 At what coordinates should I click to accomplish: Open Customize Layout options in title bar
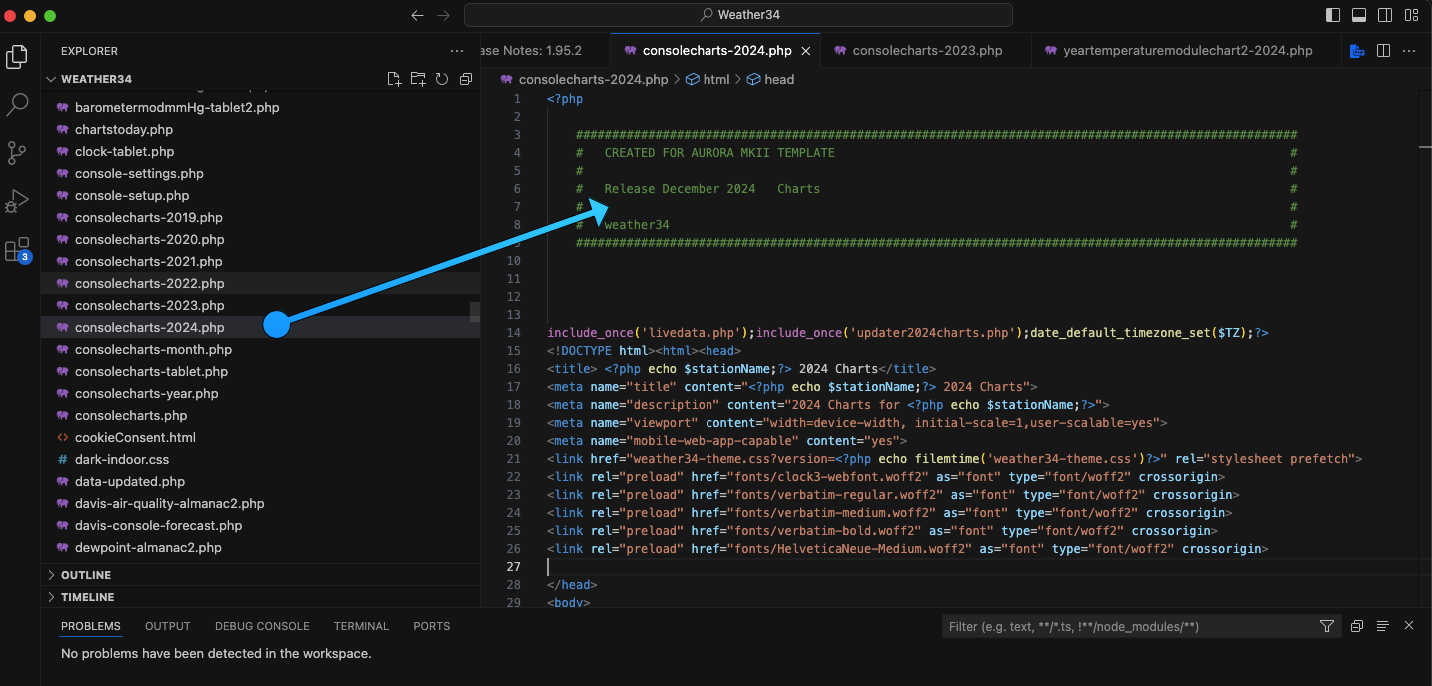click(1411, 15)
